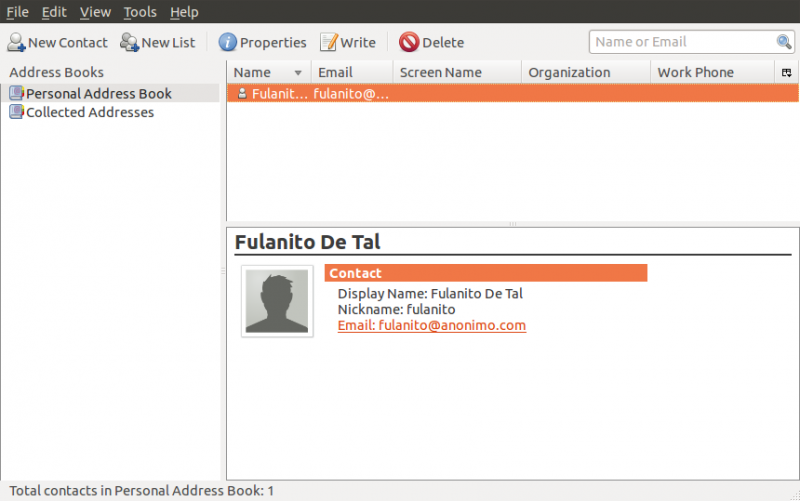Screen dimensions: 800x501
Task: Click the Email: fulanito@anonimo.com link
Action: tap(432, 325)
